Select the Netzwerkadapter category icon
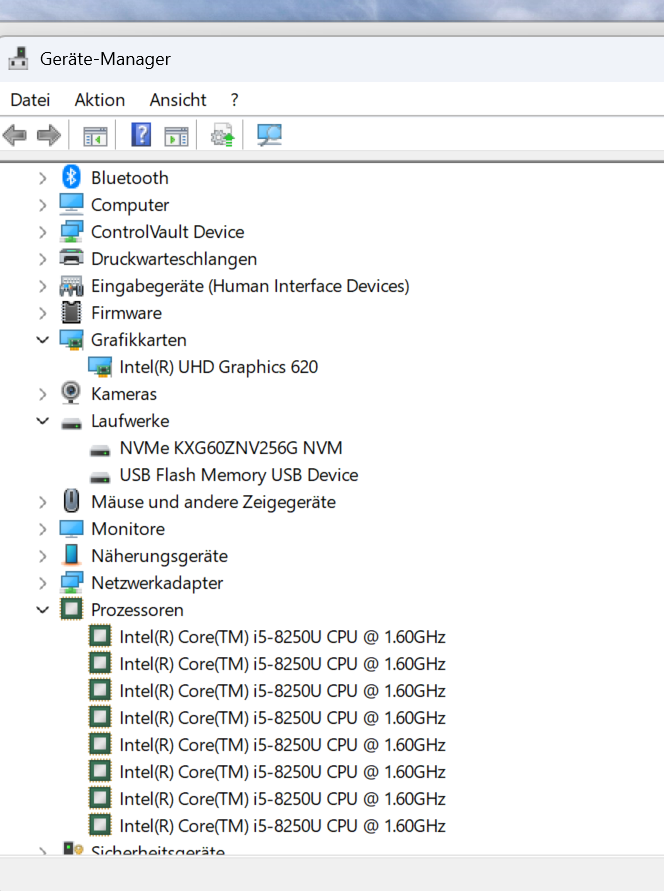Image resolution: width=664 pixels, height=891 pixels. (x=71, y=582)
